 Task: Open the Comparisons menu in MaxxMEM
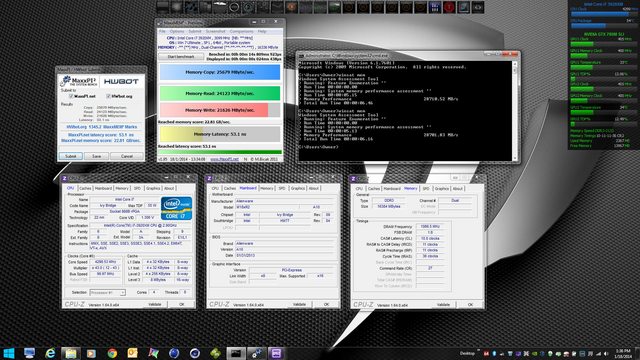tap(241, 31)
